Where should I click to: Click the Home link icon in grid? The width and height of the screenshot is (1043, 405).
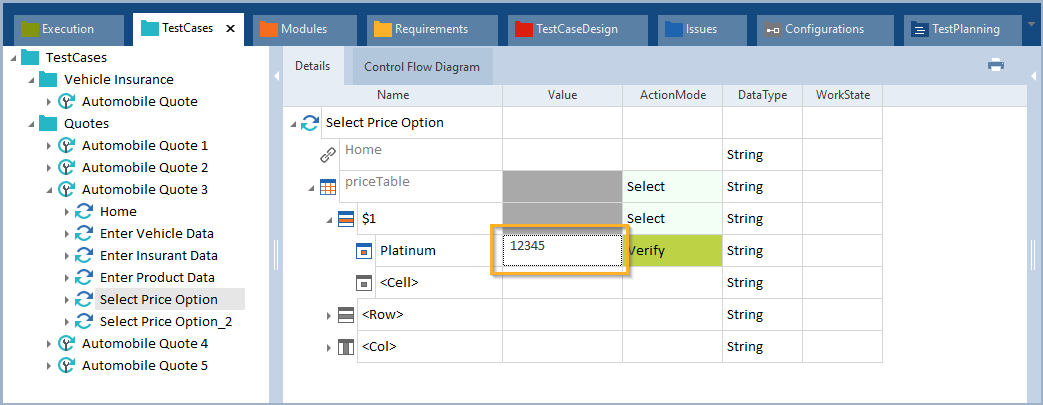(328, 155)
